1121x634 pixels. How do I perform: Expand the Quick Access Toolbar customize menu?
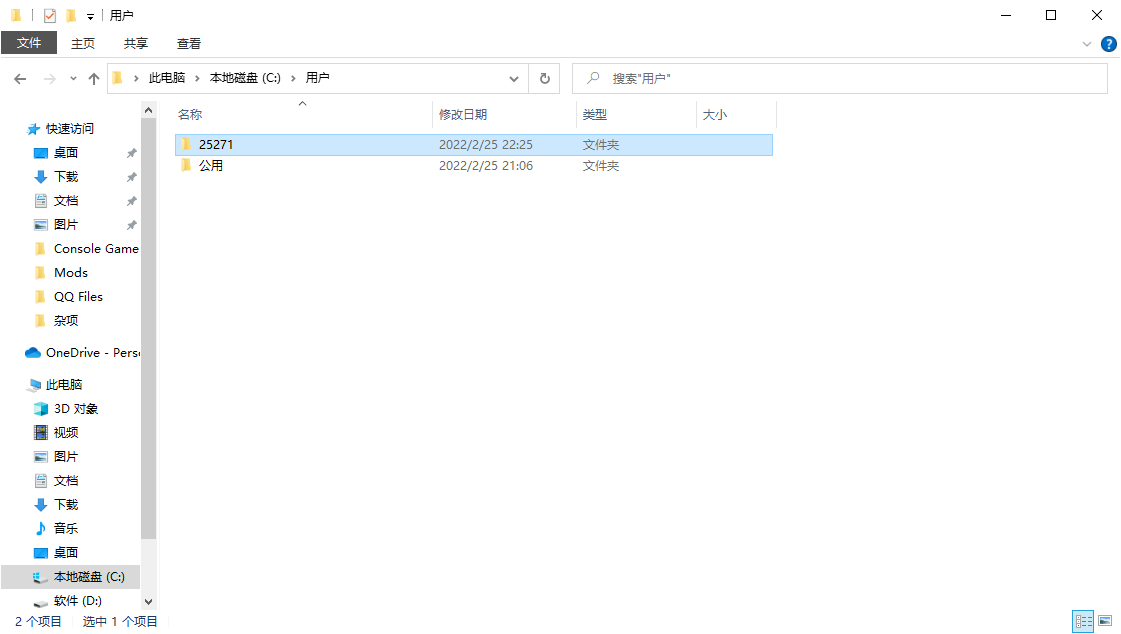(89, 14)
